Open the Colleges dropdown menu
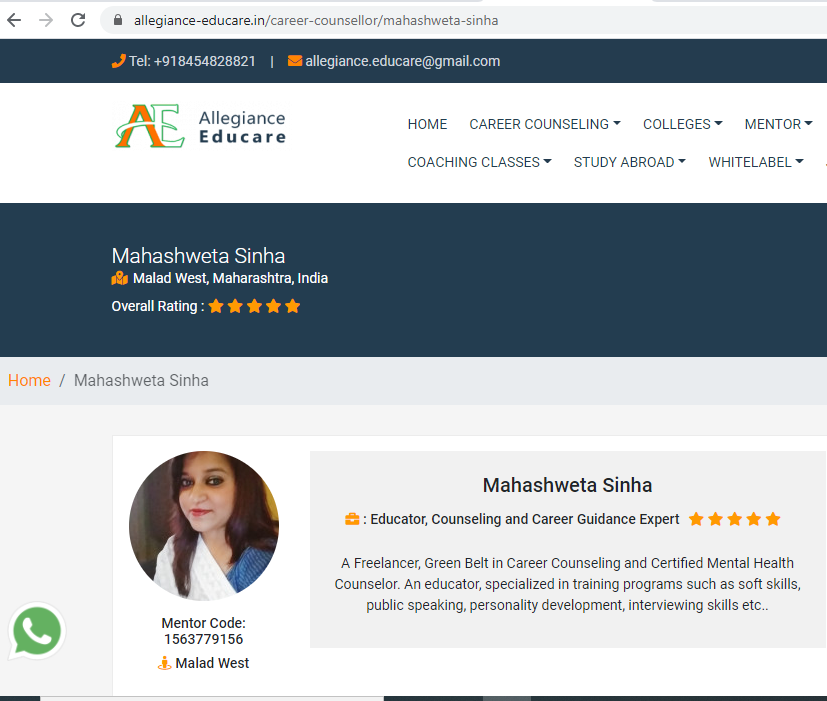 (x=682, y=124)
